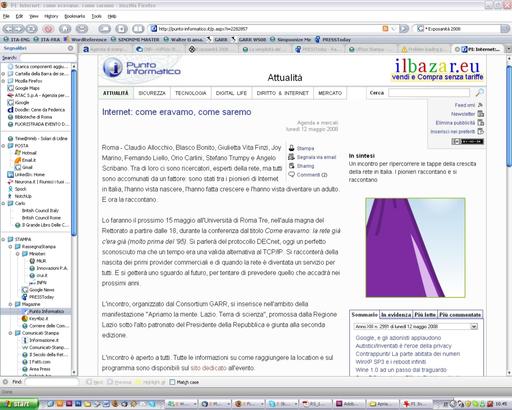Click the Stop loading red button
512x410 pixels.
pos(48,29)
